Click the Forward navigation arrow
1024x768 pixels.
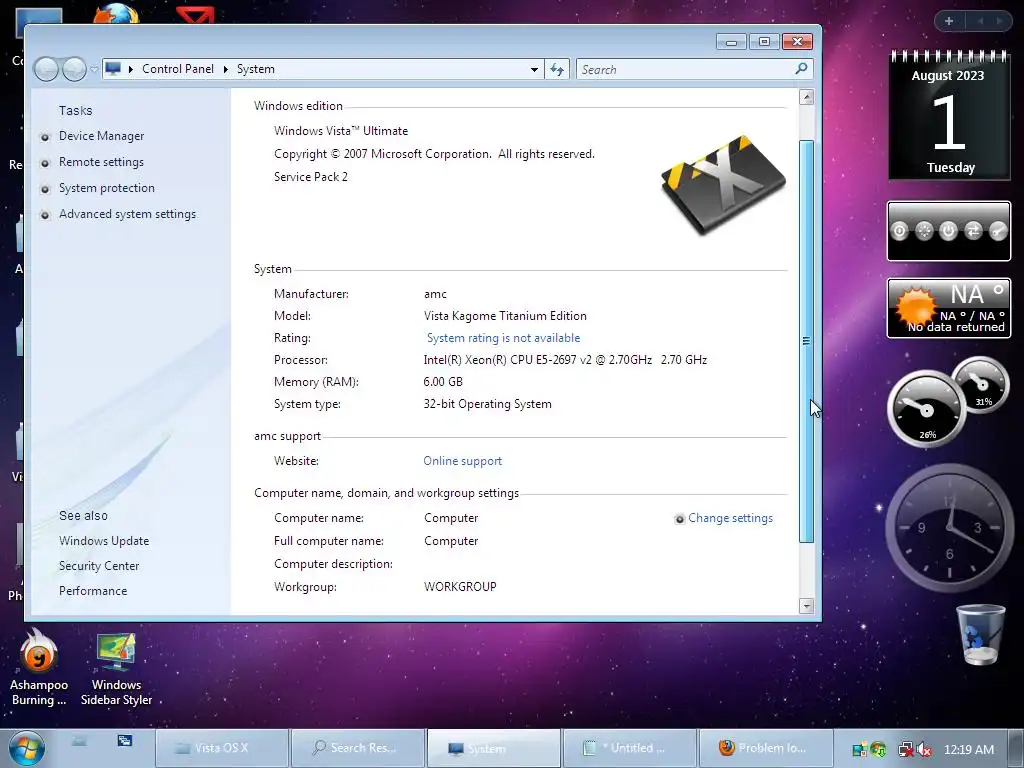pyautogui.click(x=74, y=69)
